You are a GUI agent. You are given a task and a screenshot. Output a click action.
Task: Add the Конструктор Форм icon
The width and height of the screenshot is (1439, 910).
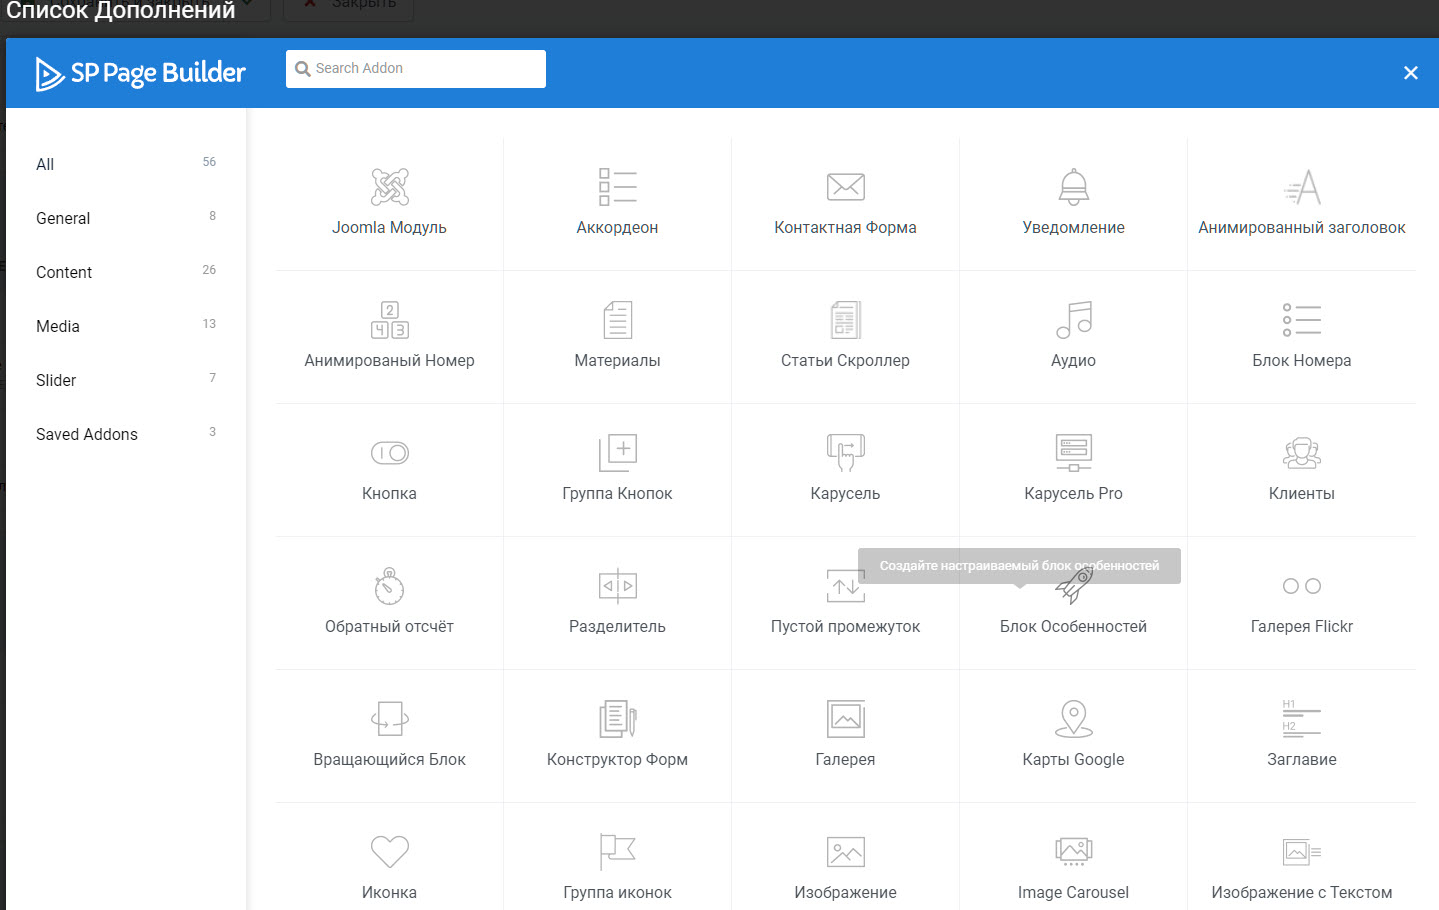tap(617, 718)
